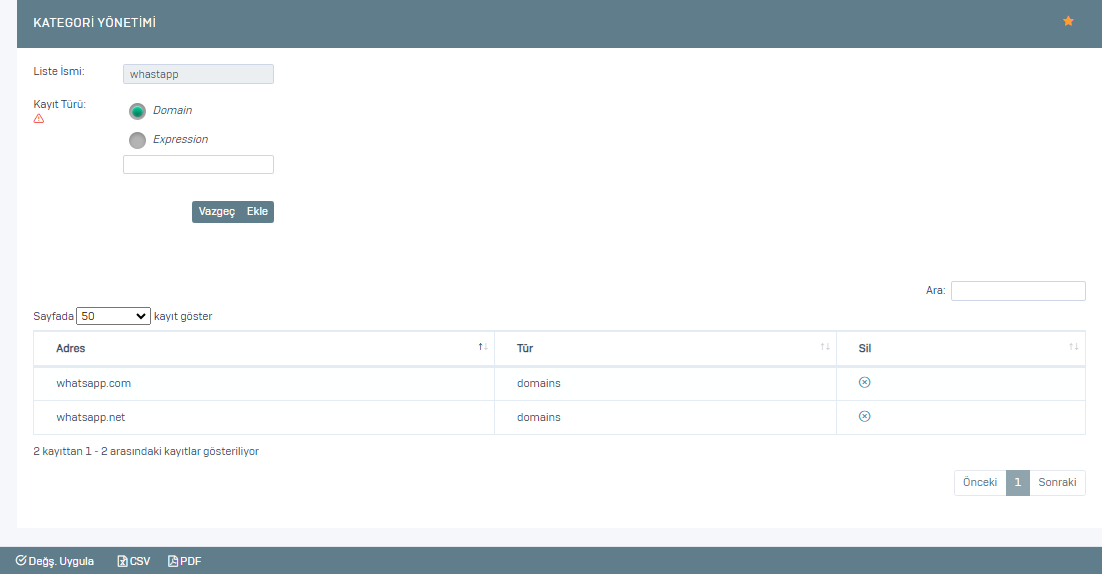Select page 1 in pagination
Viewport: 1102px width, 574px height.
click(1018, 482)
